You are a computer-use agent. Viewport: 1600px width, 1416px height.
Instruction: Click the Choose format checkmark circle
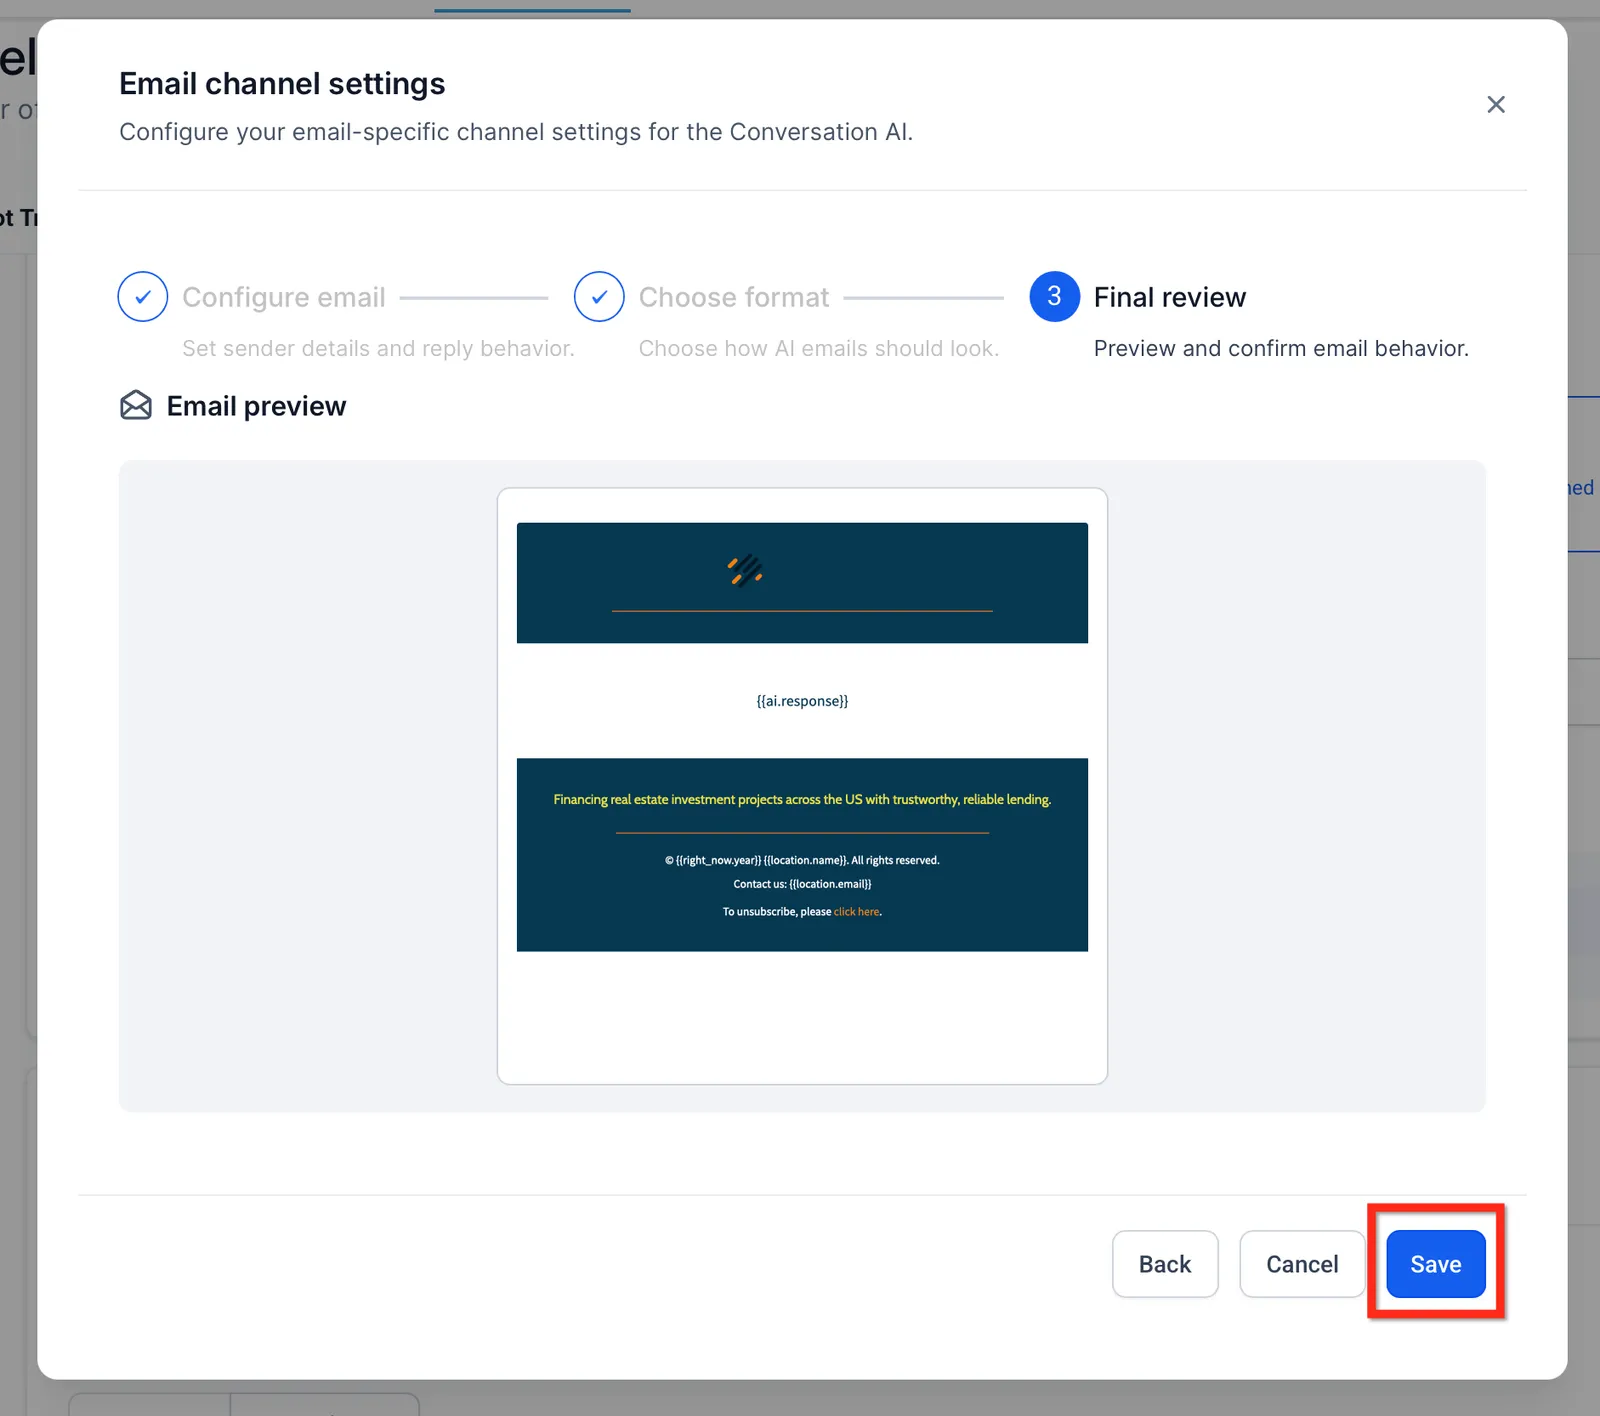click(599, 297)
